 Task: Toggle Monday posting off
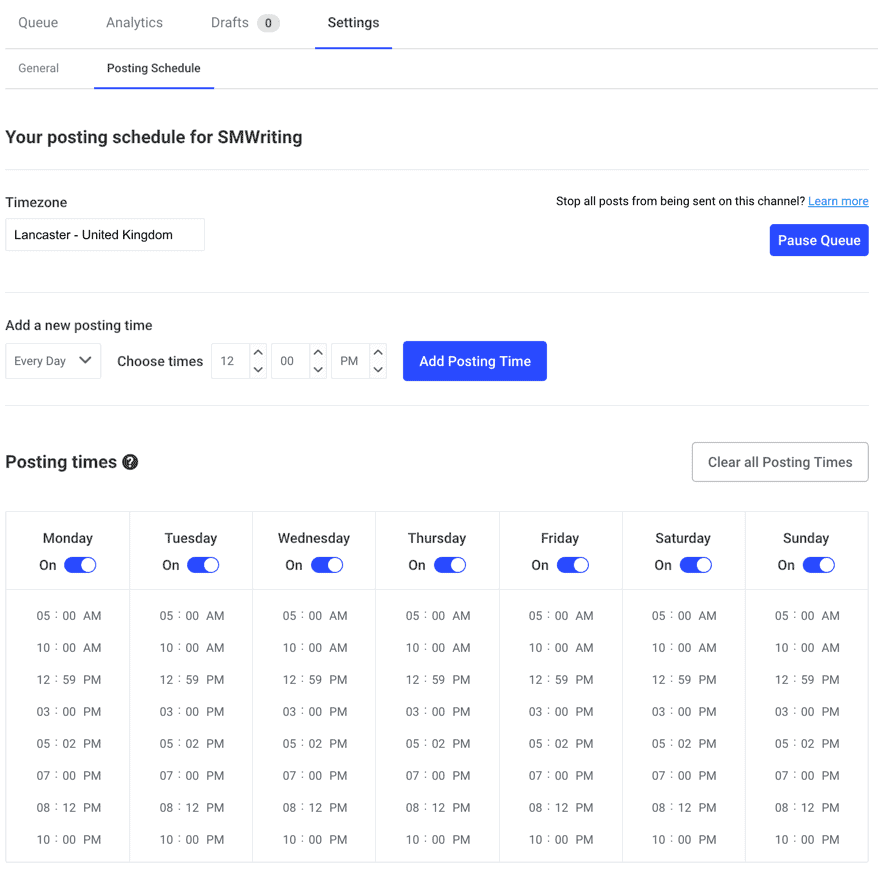(80, 565)
